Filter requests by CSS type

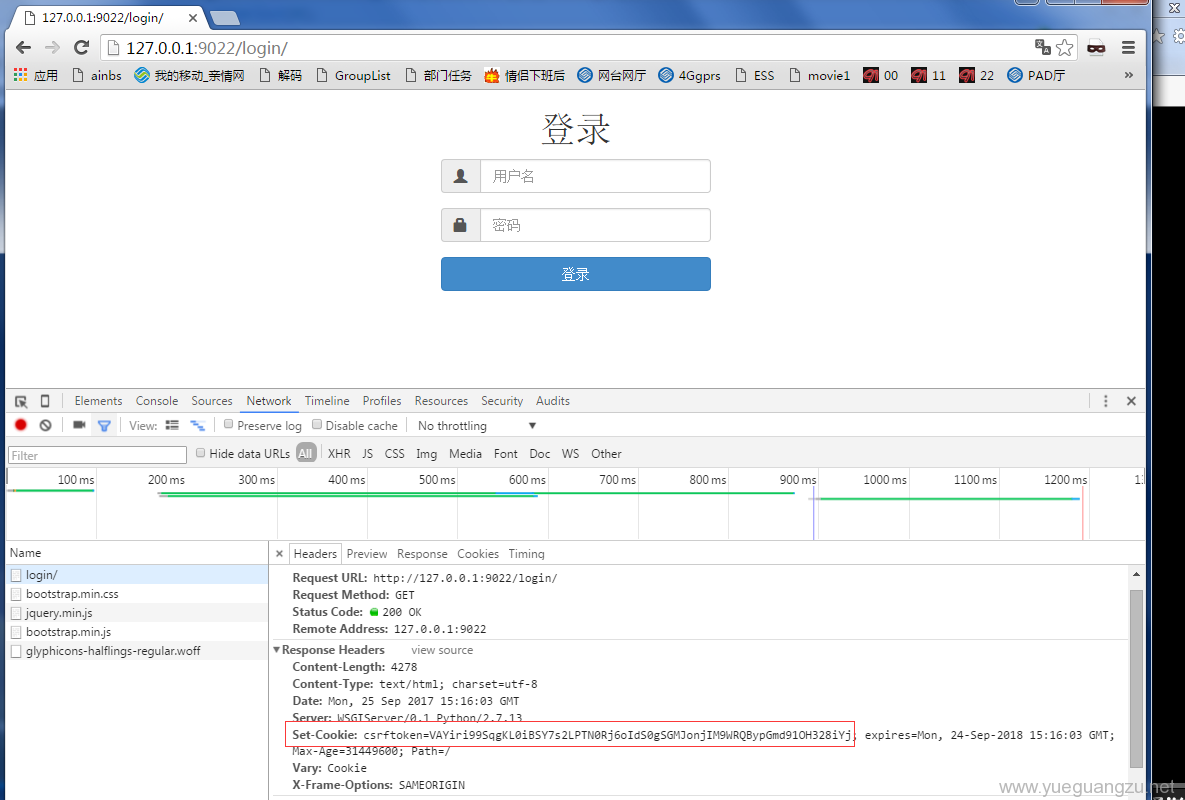(394, 454)
